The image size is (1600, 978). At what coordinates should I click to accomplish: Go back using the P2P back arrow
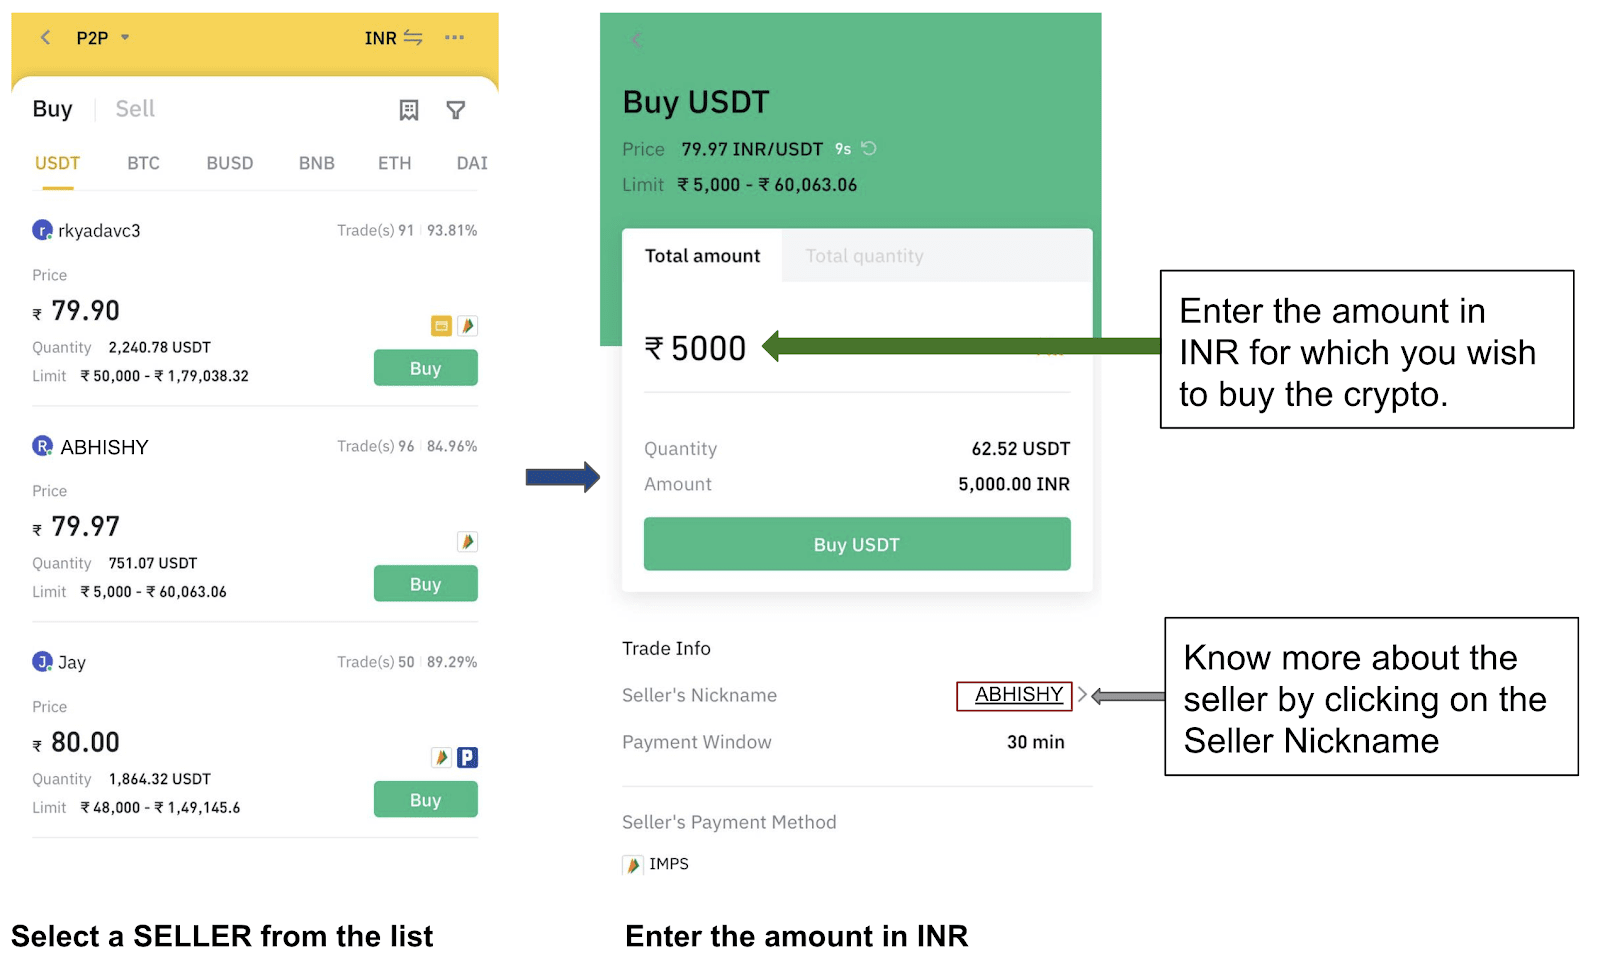[x=45, y=38]
